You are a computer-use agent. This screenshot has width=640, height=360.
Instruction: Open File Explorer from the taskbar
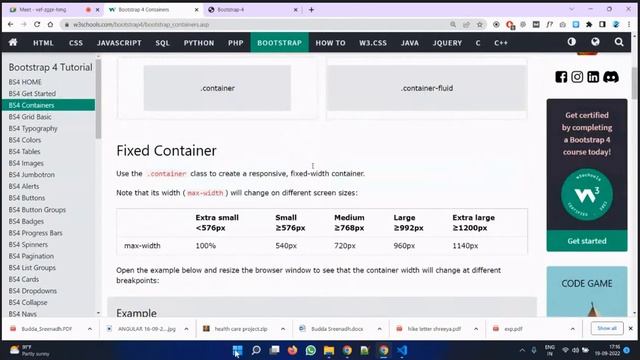click(x=329, y=350)
